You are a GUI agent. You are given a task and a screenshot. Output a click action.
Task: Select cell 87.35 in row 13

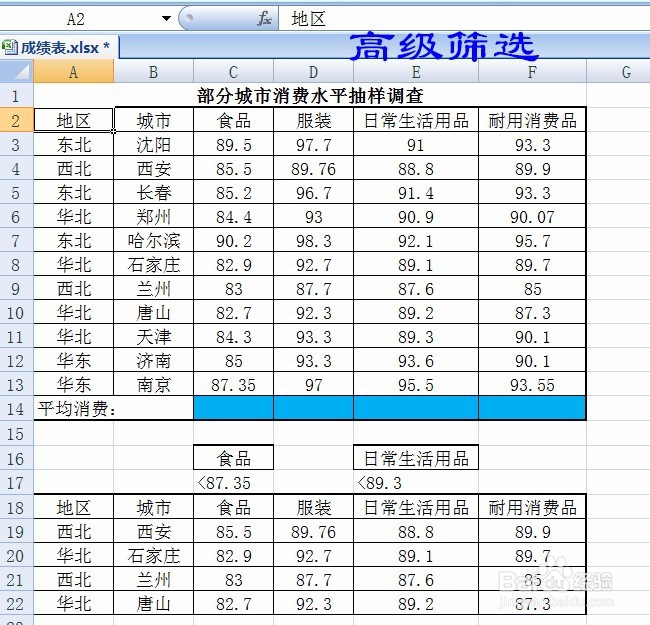point(233,385)
